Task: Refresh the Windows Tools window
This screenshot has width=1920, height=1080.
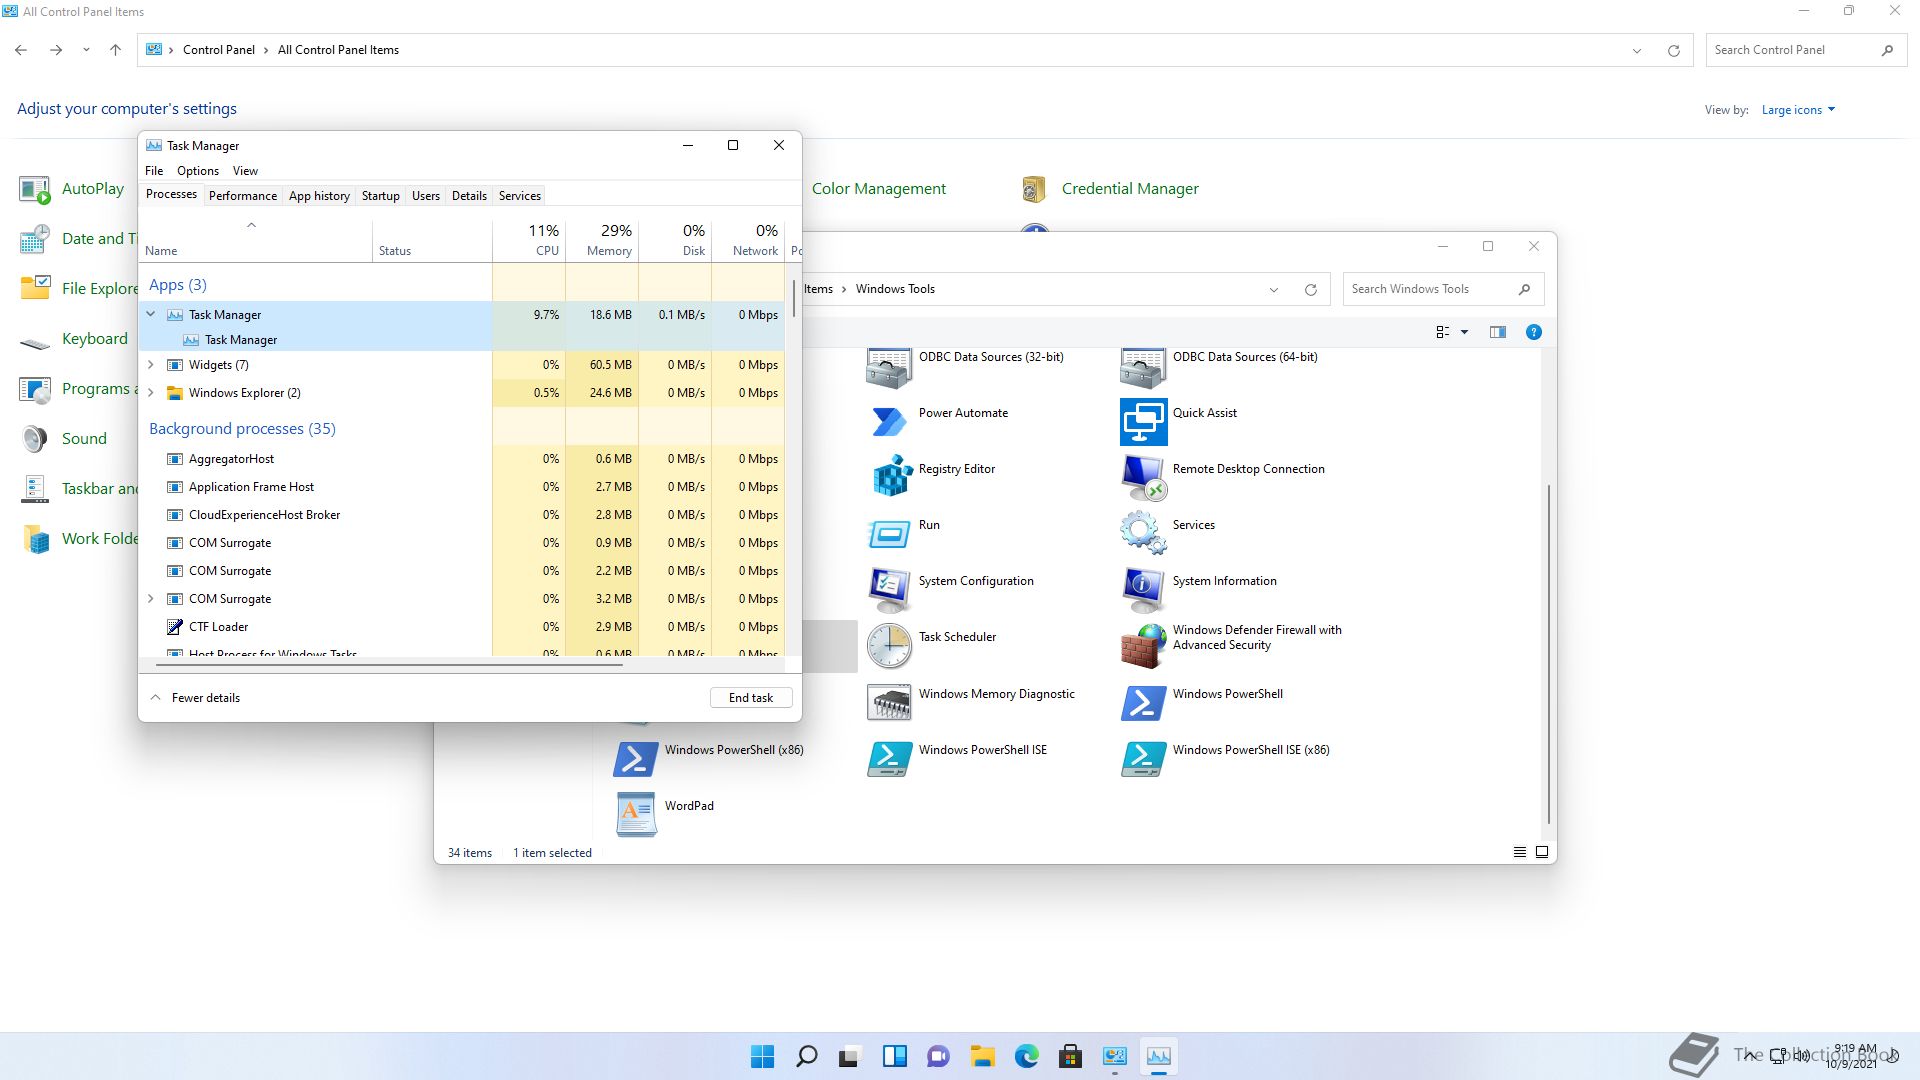Action: pos(1310,290)
